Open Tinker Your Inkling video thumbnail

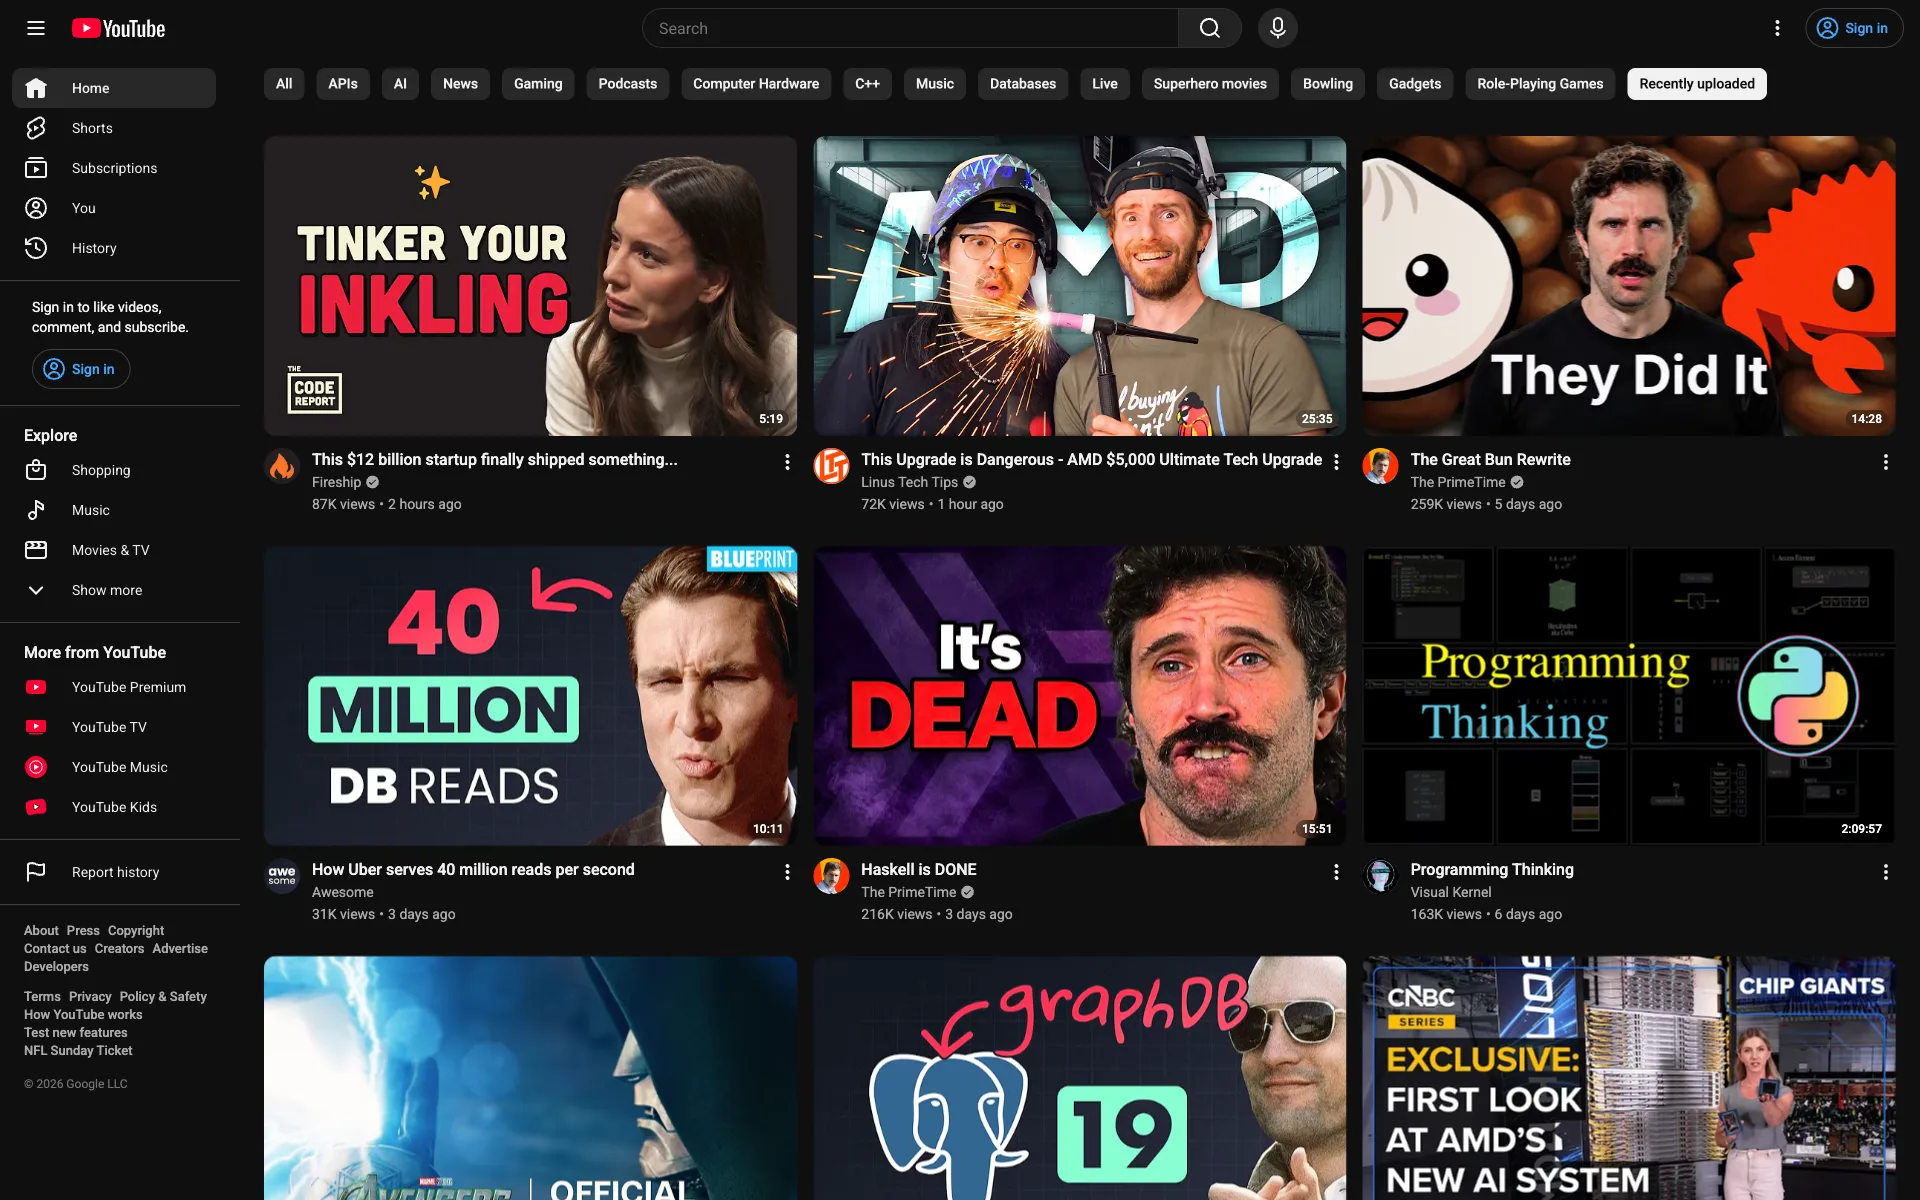[x=530, y=286]
